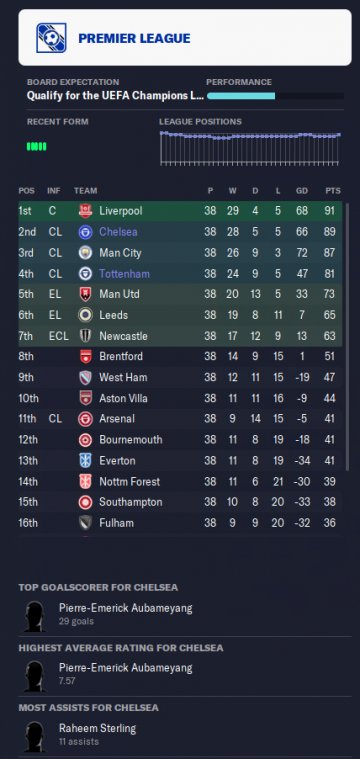360x759 pixels.
Task: Open Raheem Sterling's player silhouette thumbnail
Action: [x=35, y=736]
